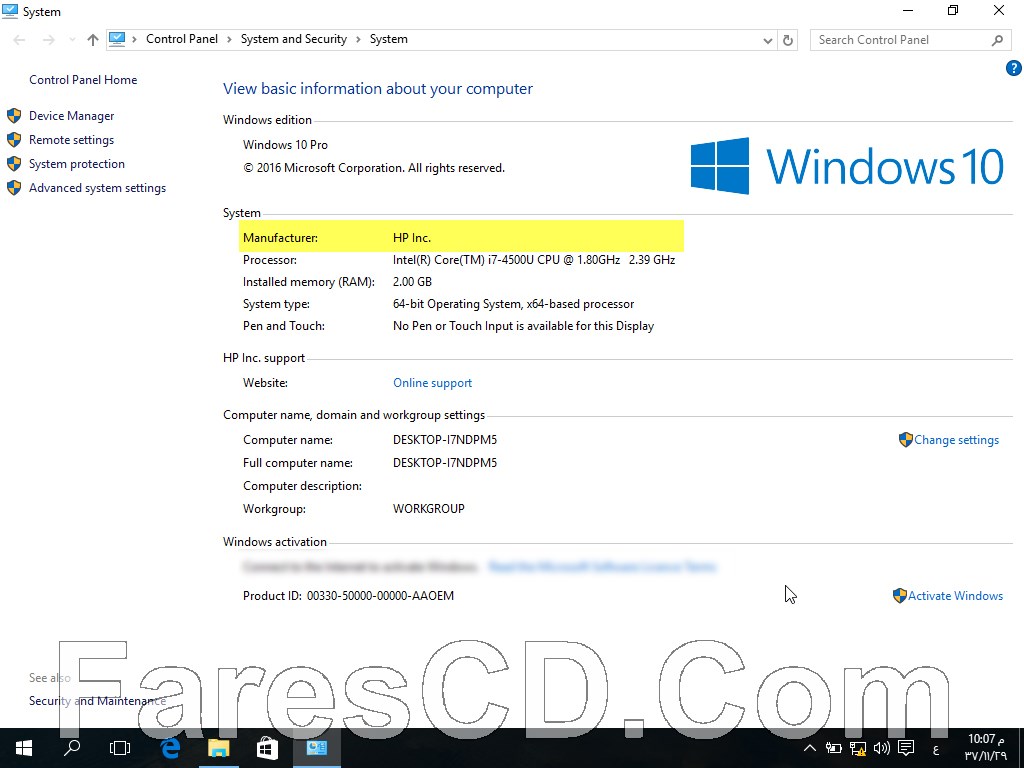
Task: Click the System window title icon
Action: click(10, 11)
